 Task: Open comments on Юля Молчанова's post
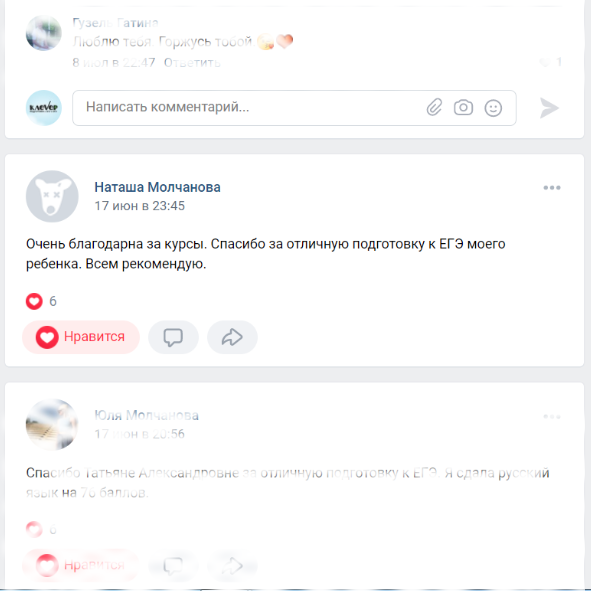pos(173,565)
